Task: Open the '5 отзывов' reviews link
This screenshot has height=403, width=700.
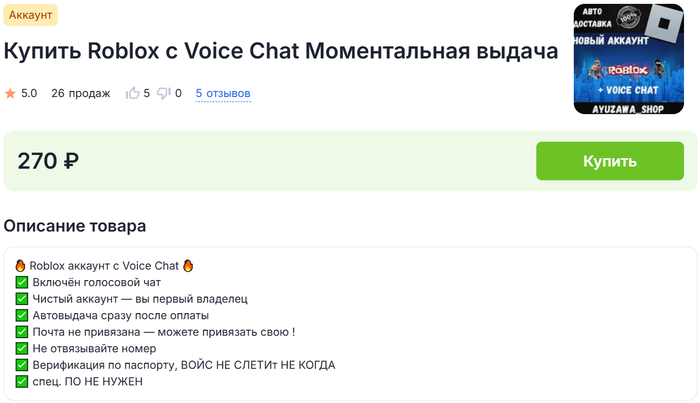Action: point(223,94)
